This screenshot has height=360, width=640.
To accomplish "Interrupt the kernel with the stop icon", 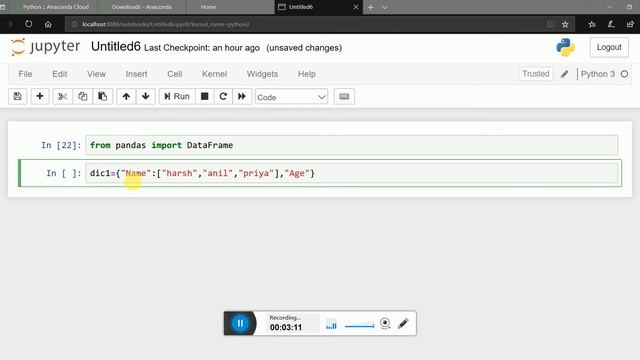I will pyautogui.click(x=204, y=97).
